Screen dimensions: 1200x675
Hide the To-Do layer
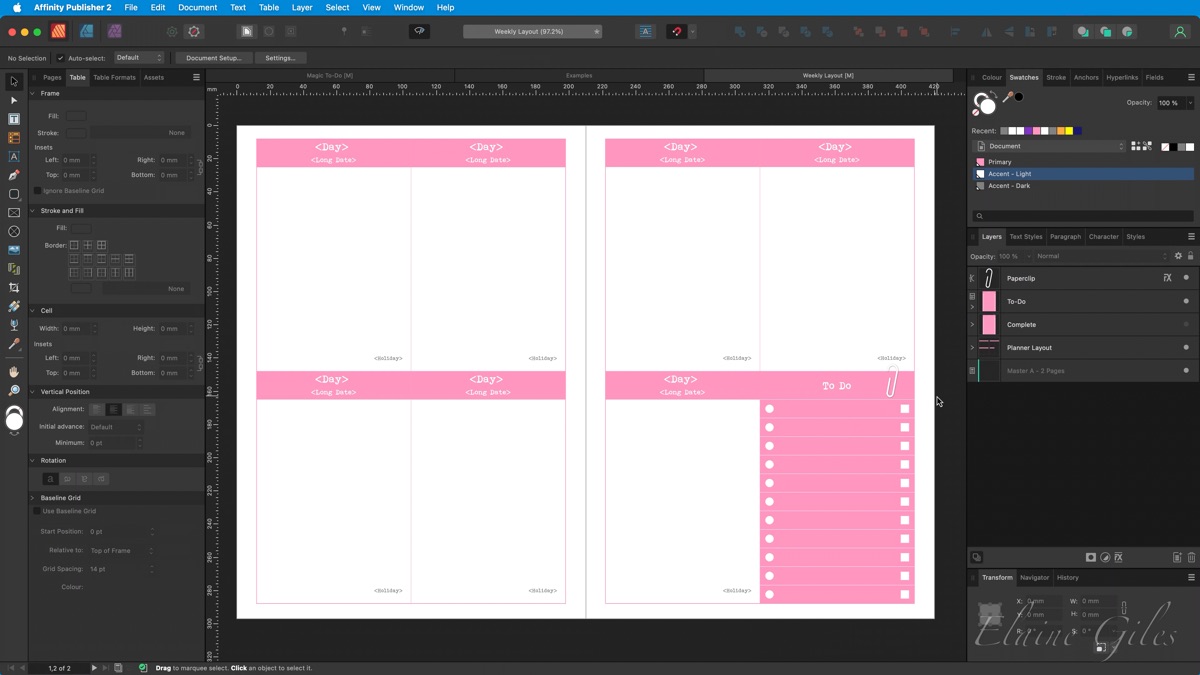click(x=1186, y=301)
